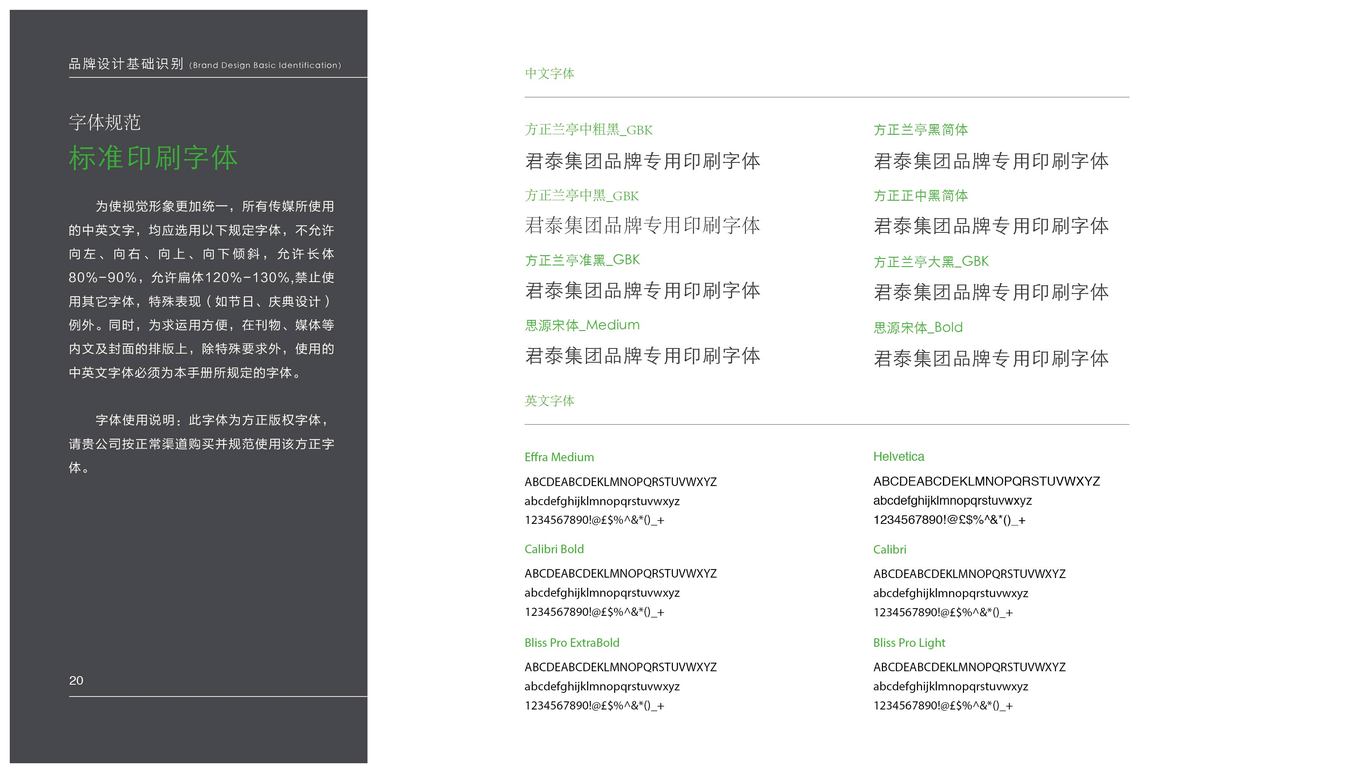Click the paragraph starting 为使视觉形象更加统一
1366x773 pixels.
[x=202, y=289]
